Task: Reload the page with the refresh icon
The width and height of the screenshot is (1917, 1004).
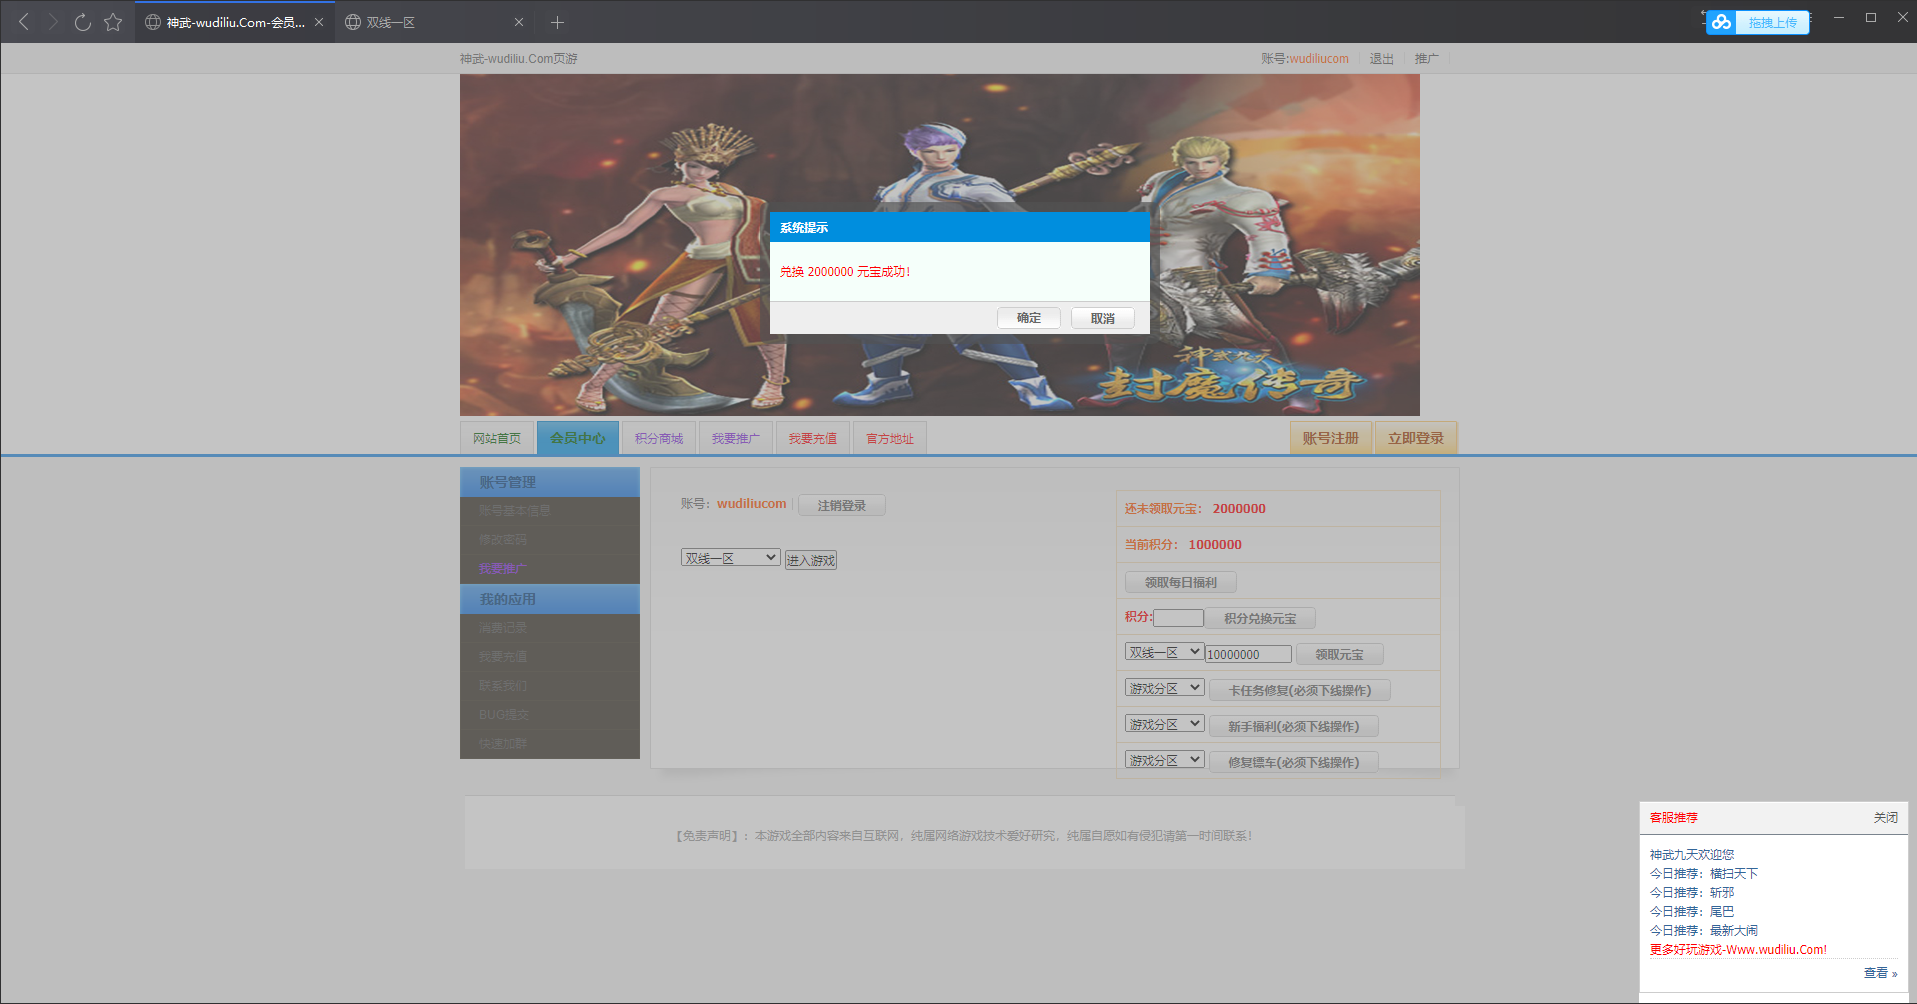Action: coord(83,22)
